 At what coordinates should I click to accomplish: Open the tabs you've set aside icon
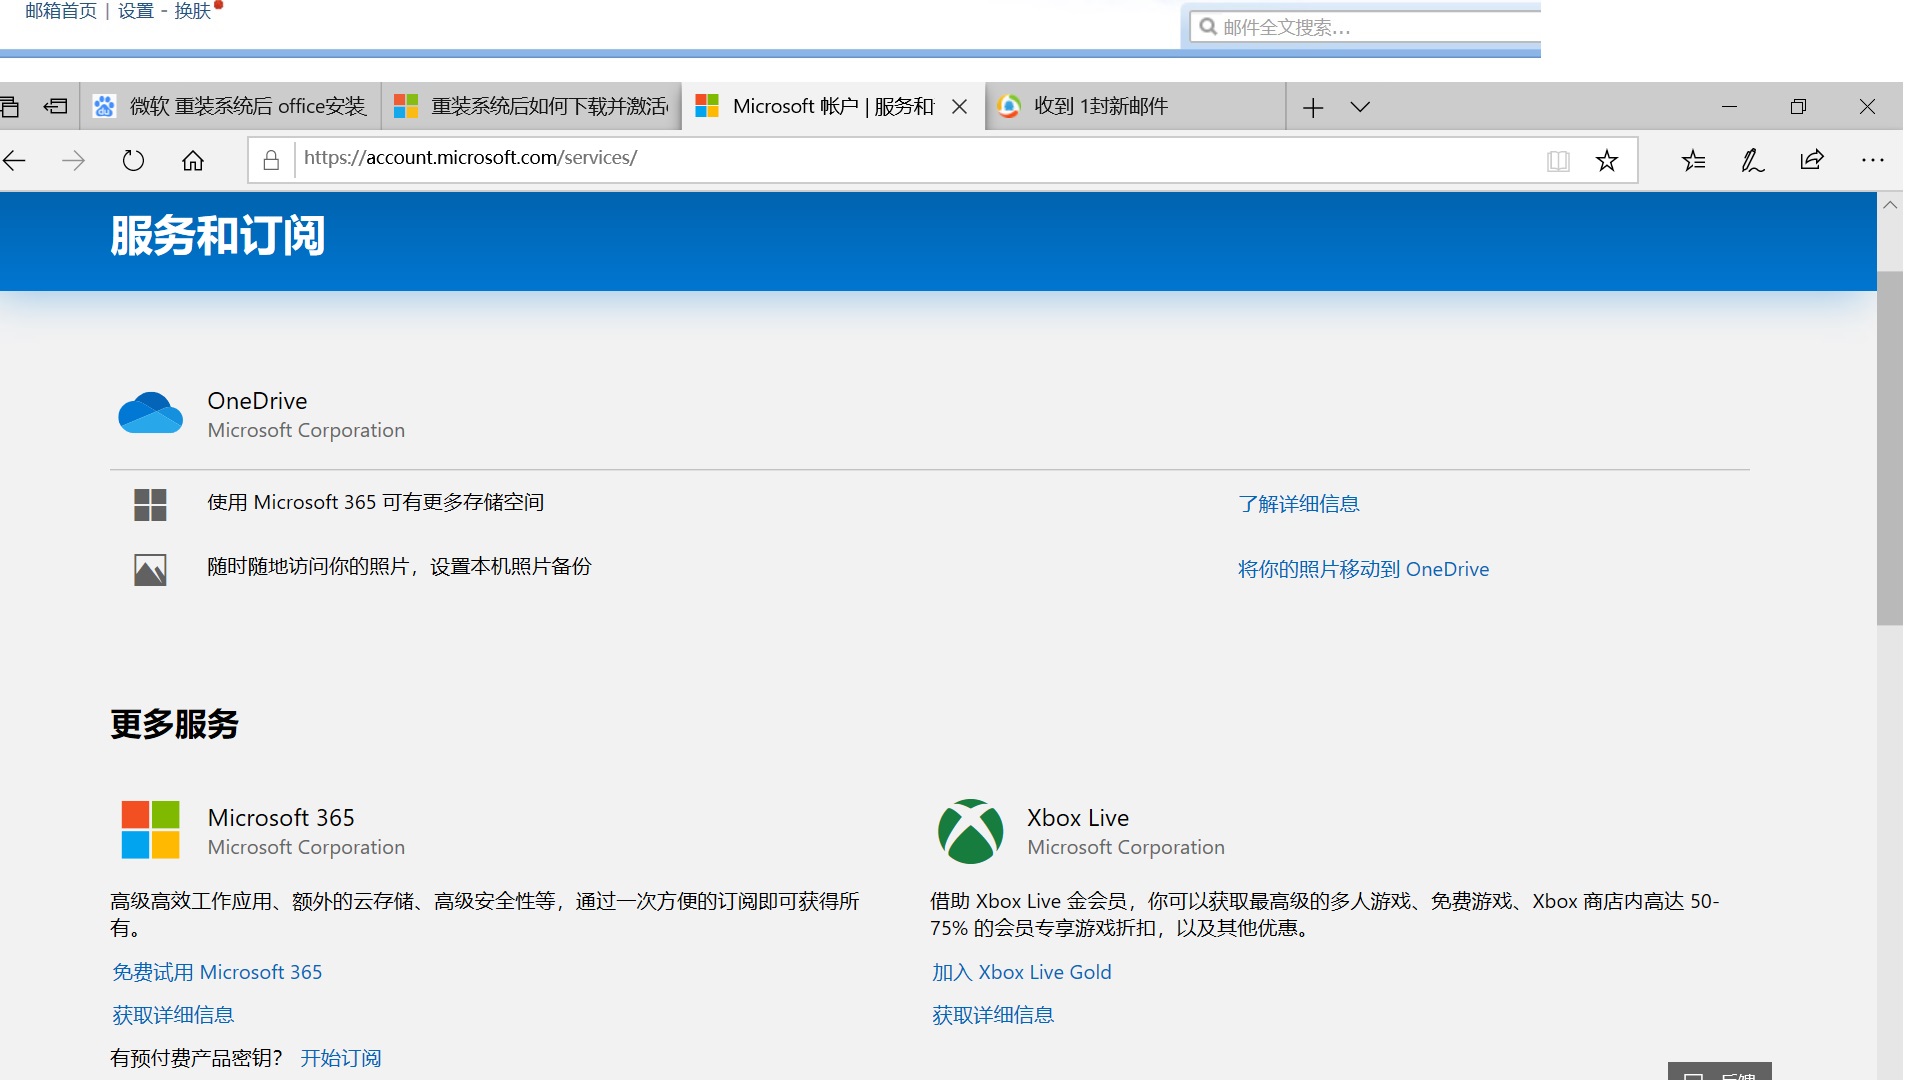click(x=9, y=106)
